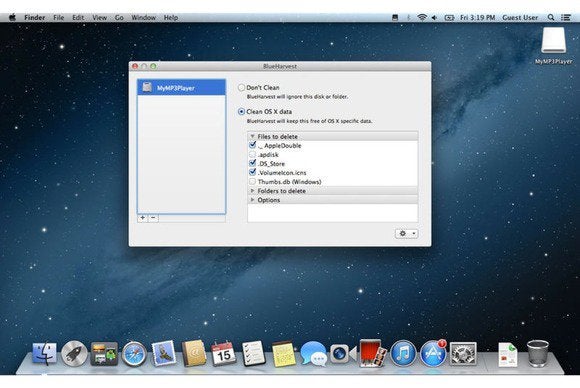The image size is (580, 388).
Task: Select the Clean OS X data option
Action: [241, 111]
